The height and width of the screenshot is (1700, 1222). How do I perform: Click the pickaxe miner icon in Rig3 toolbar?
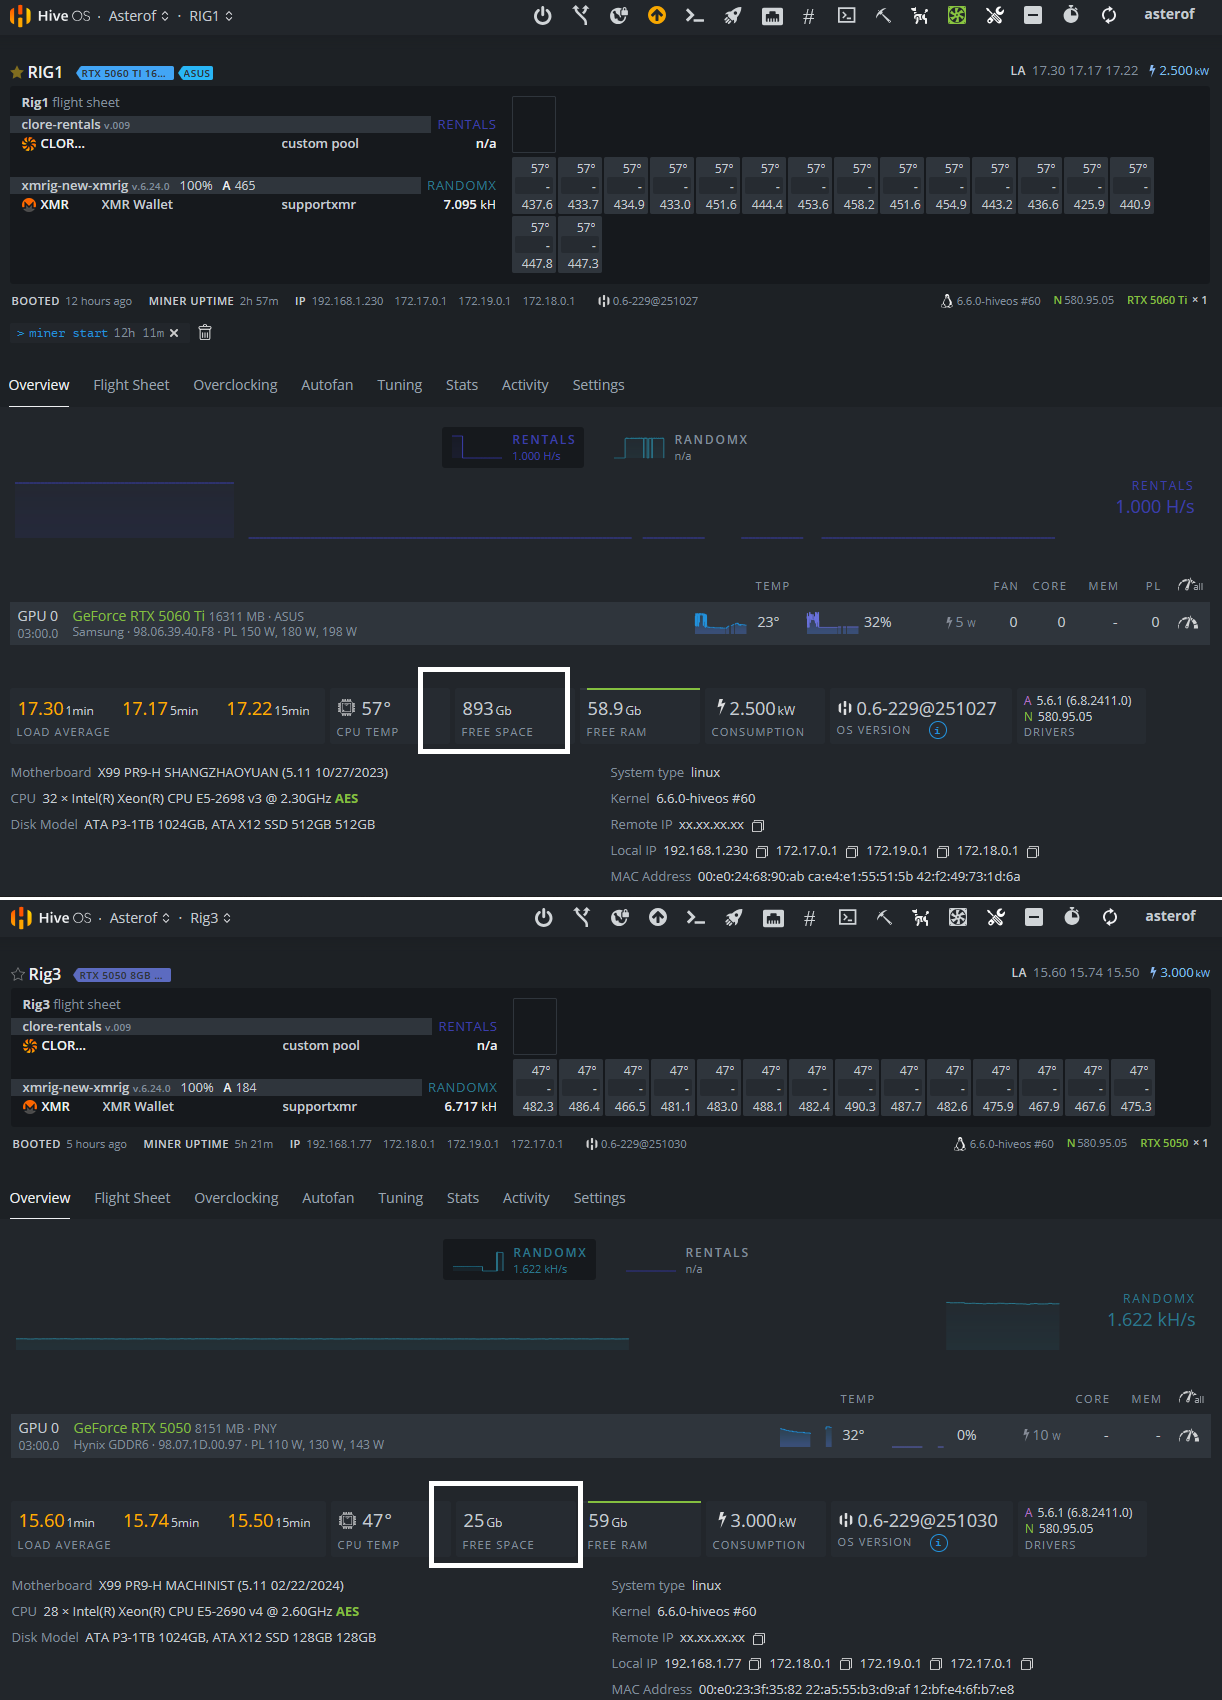tap(884, 918)
